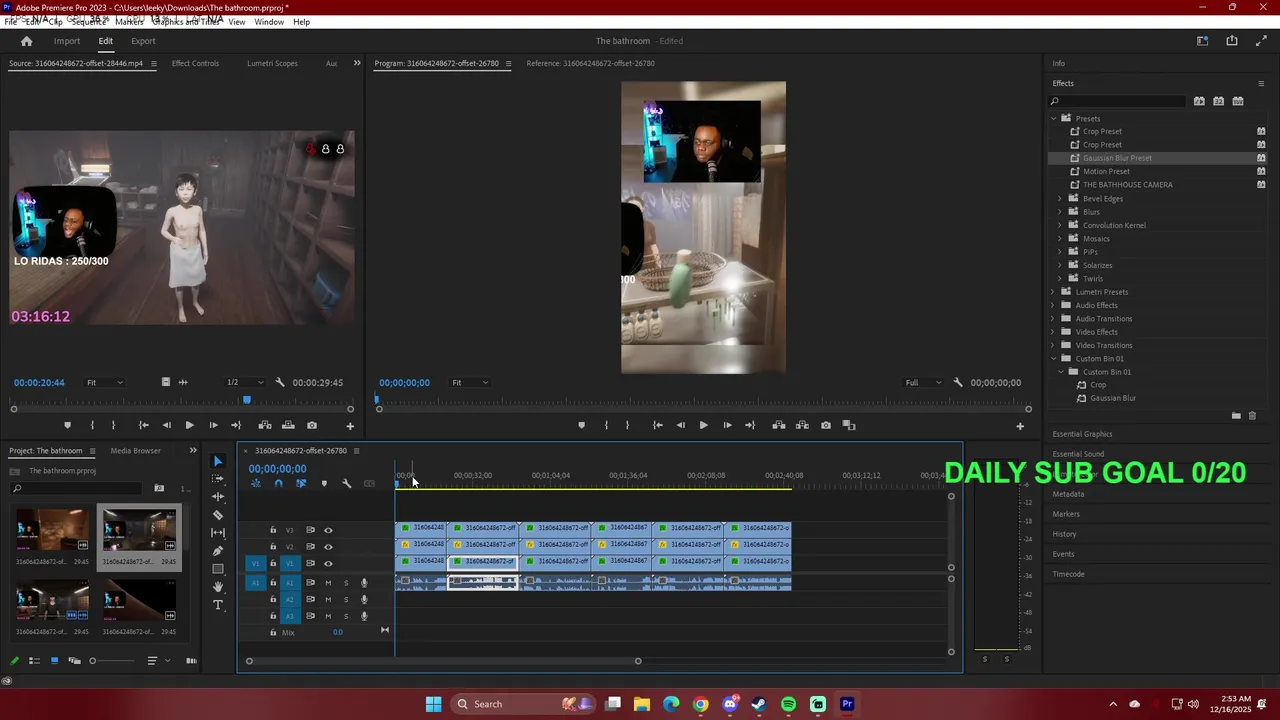Screen dimensions: 1280x720
Task: Open Essential Graphics panel
Action: click(x=1082, y=434)
